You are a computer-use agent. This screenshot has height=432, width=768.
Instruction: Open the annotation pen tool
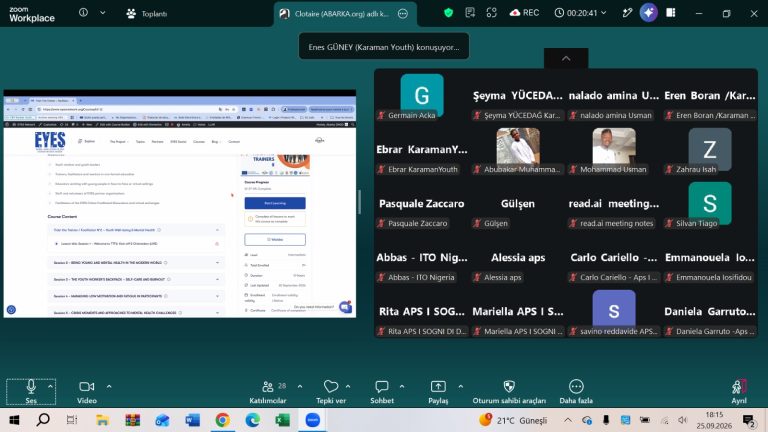pyautogui.click(x=627, y=13)
